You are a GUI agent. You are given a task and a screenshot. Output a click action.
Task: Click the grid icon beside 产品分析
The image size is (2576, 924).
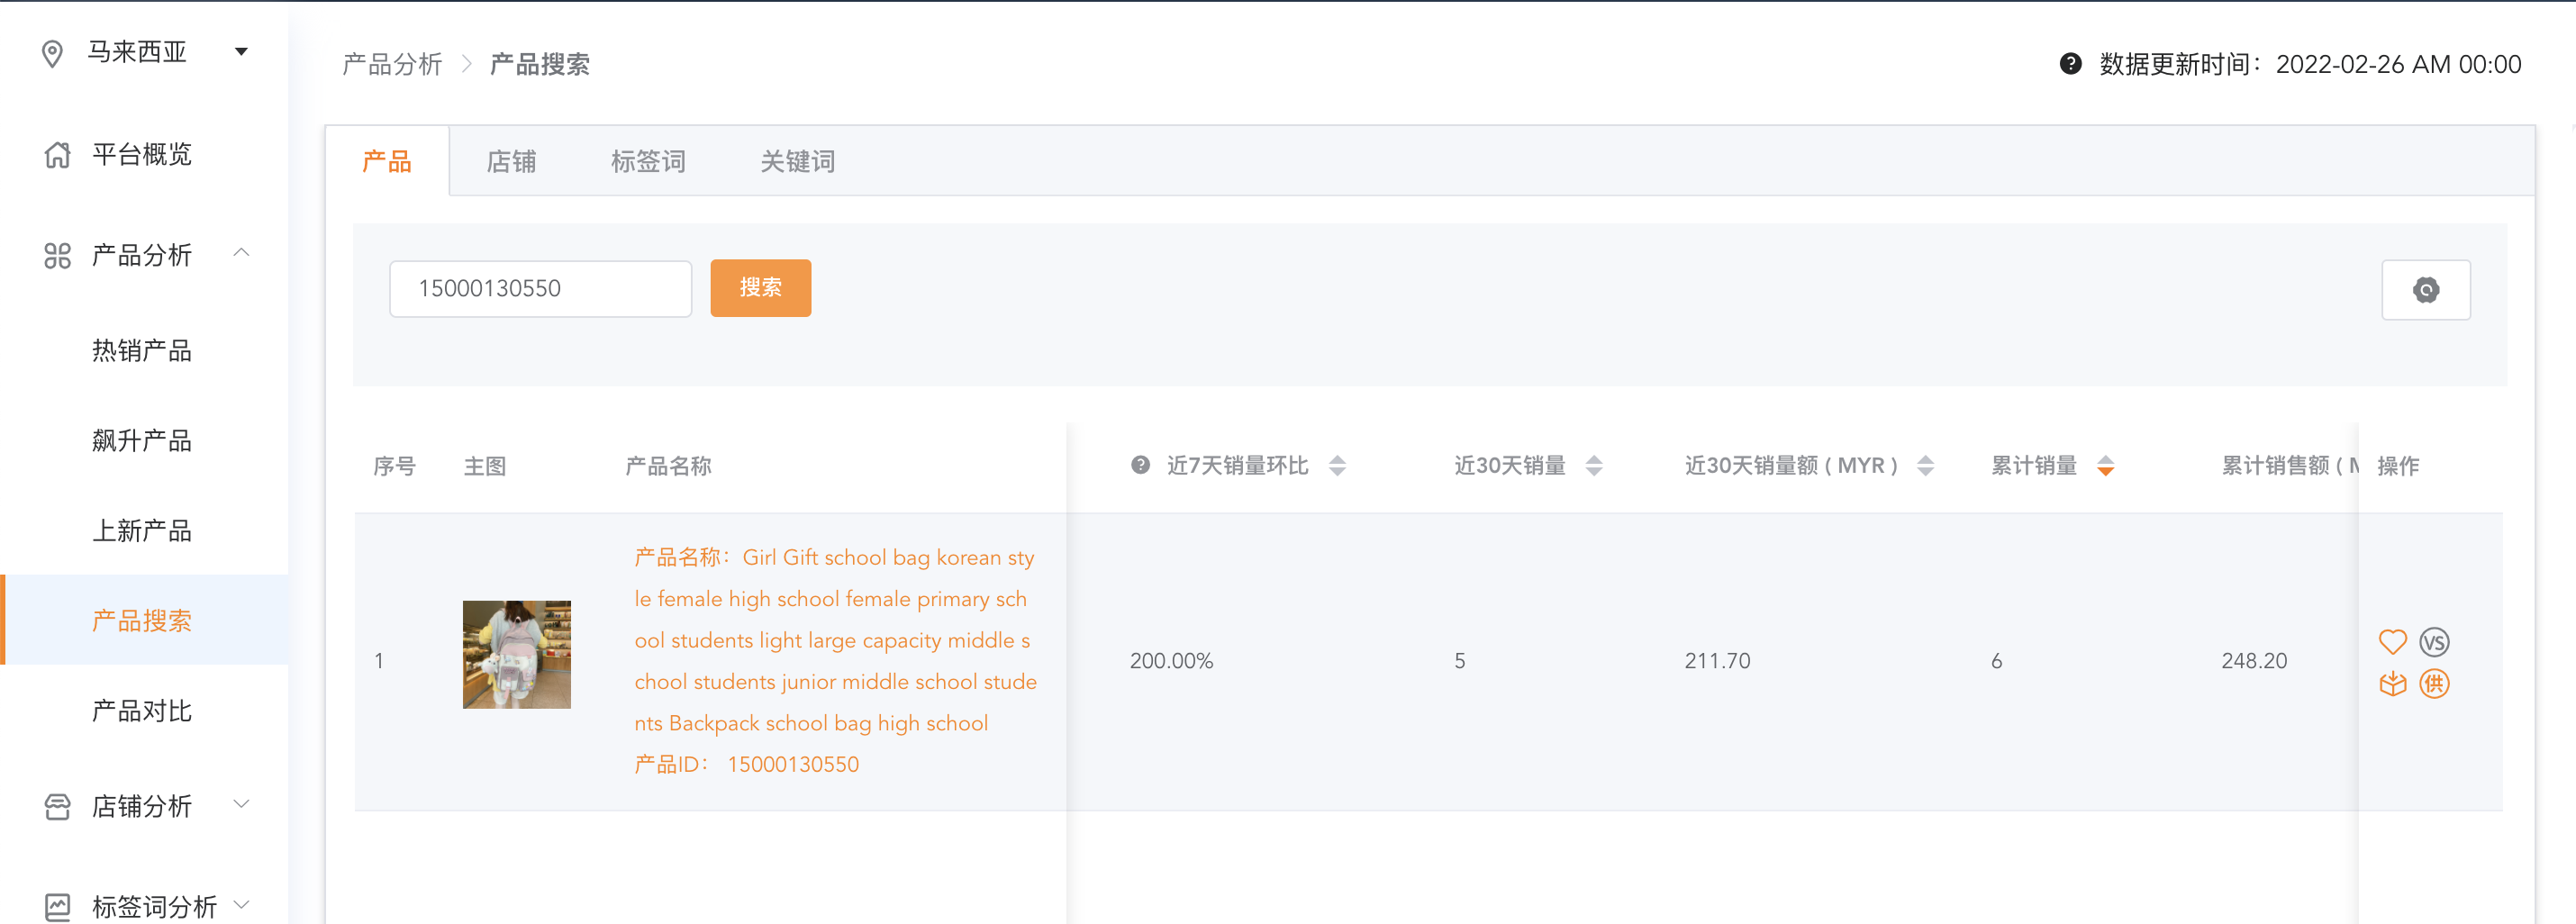point(58,256)
